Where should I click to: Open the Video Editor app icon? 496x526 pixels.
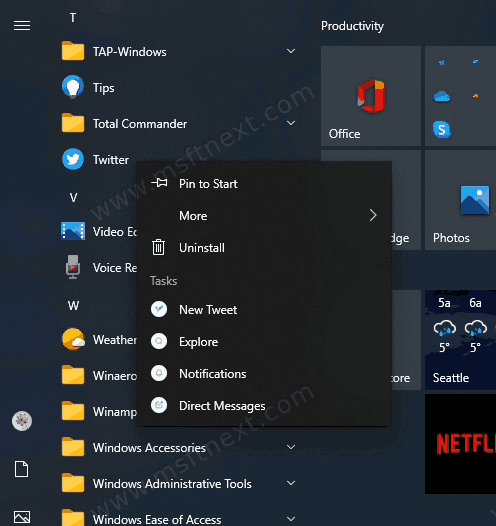click(73, 231)
